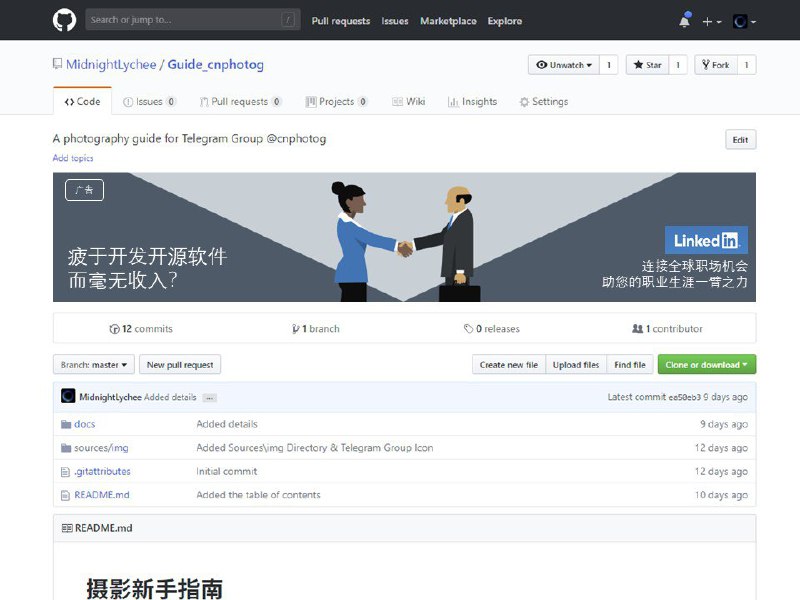This screenshot has height=600, width=800.
Task: Click the LinkedIn logo in the ad
Action: click(706, 240)
